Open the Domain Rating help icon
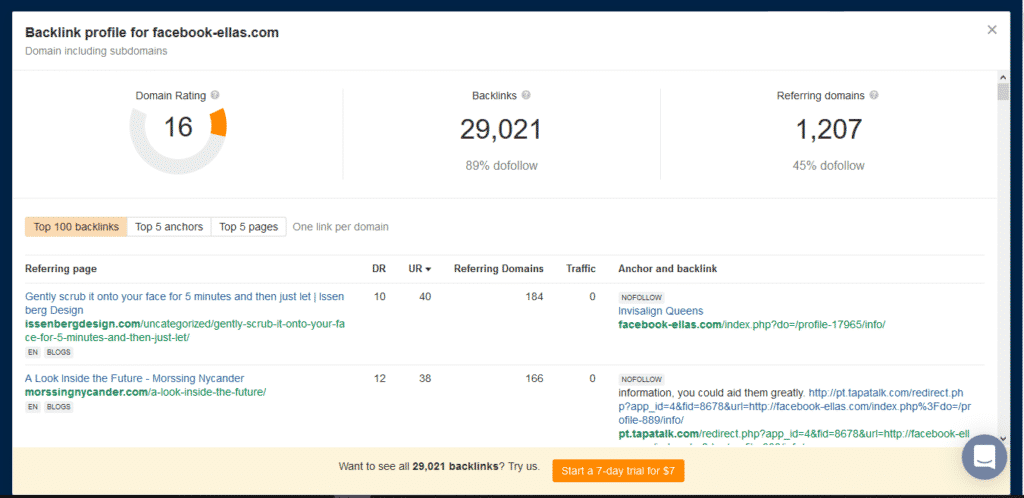 pyautogui.click(x=215, y=95)
